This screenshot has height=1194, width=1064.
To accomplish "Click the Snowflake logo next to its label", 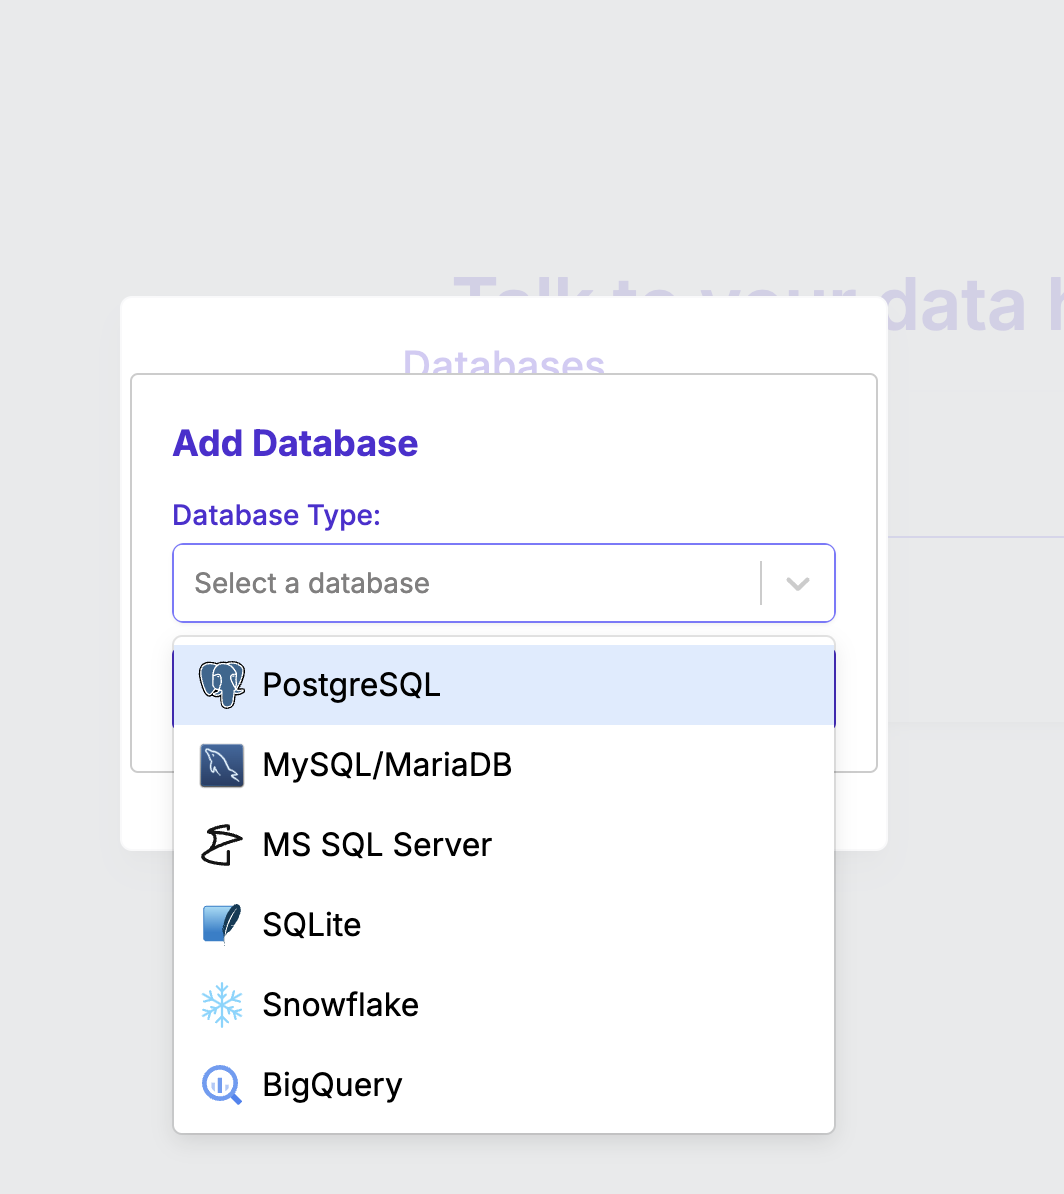I will coord(221,1004).
